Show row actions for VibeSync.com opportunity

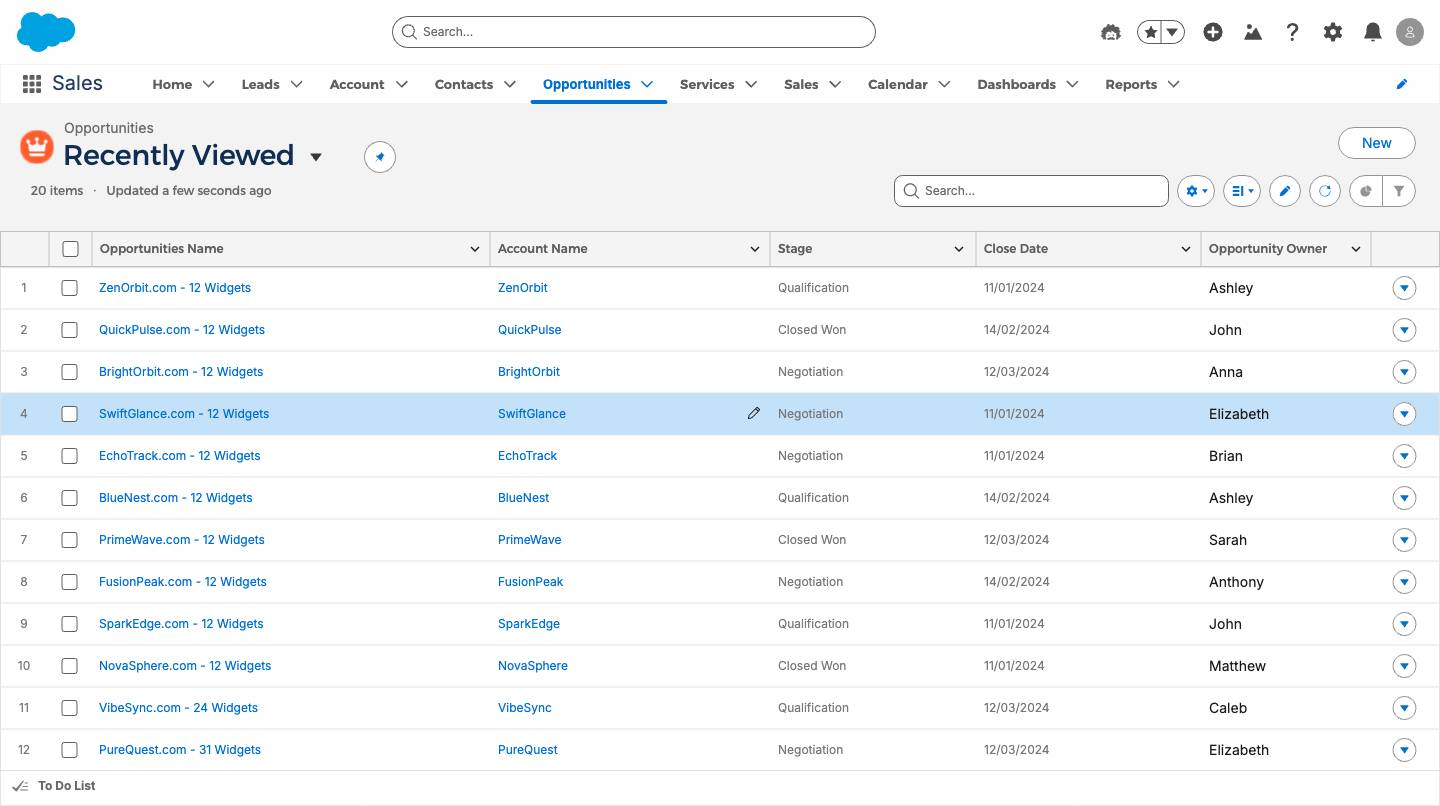click(1404, 708)
